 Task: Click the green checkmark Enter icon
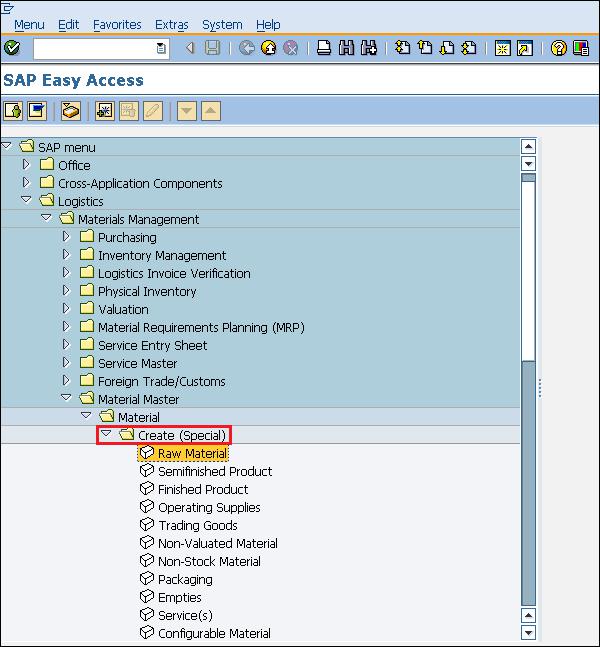coord(12,48)
